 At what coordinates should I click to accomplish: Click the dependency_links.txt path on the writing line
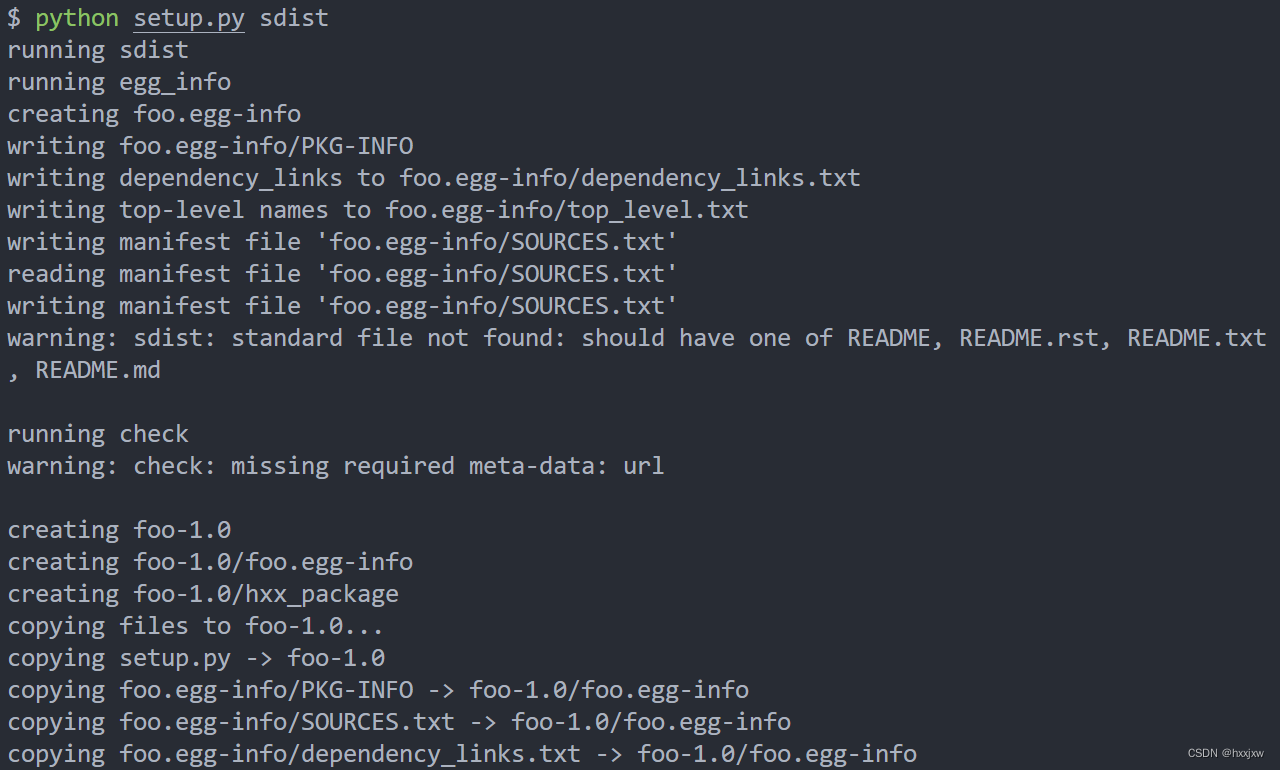(630, 178)
